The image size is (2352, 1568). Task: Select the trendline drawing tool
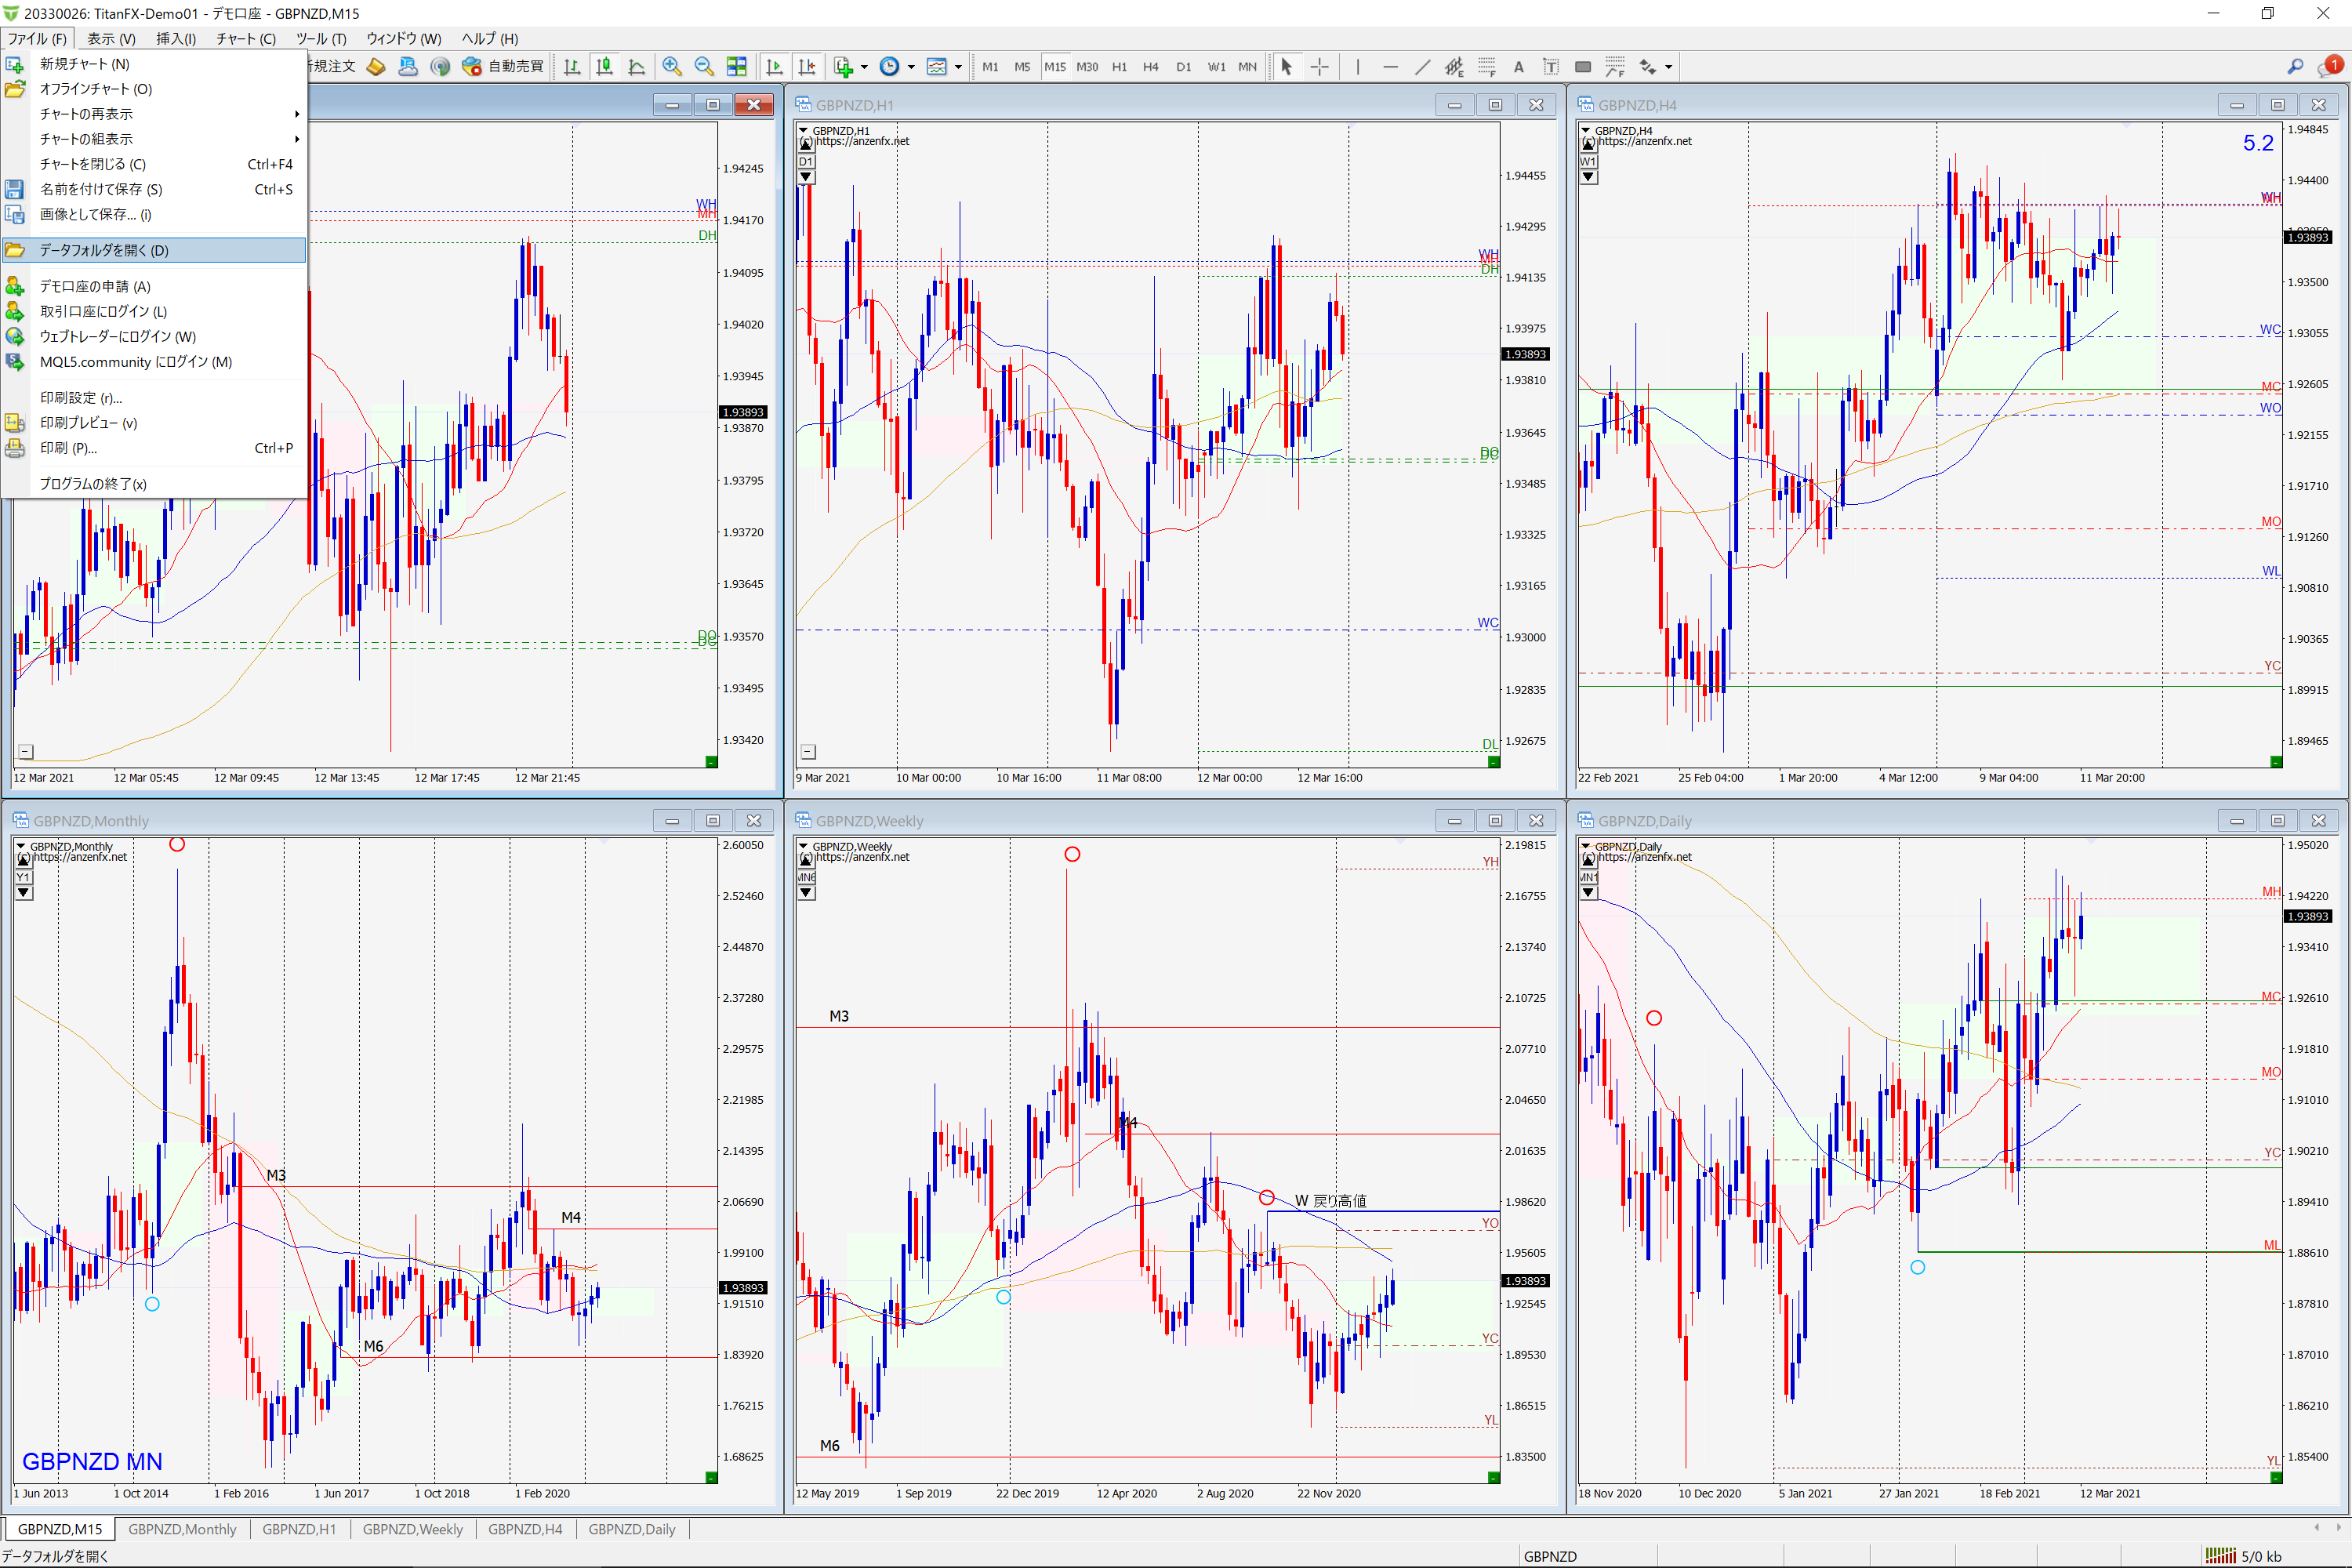(x=1422, y=67)
